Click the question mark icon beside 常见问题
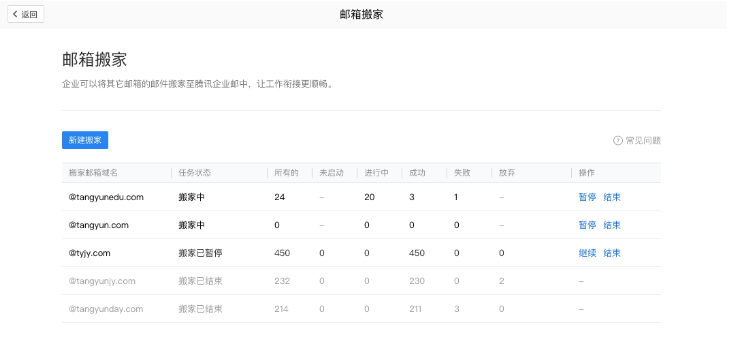Screen dimensions: 732x361 (x=618, y=141)
